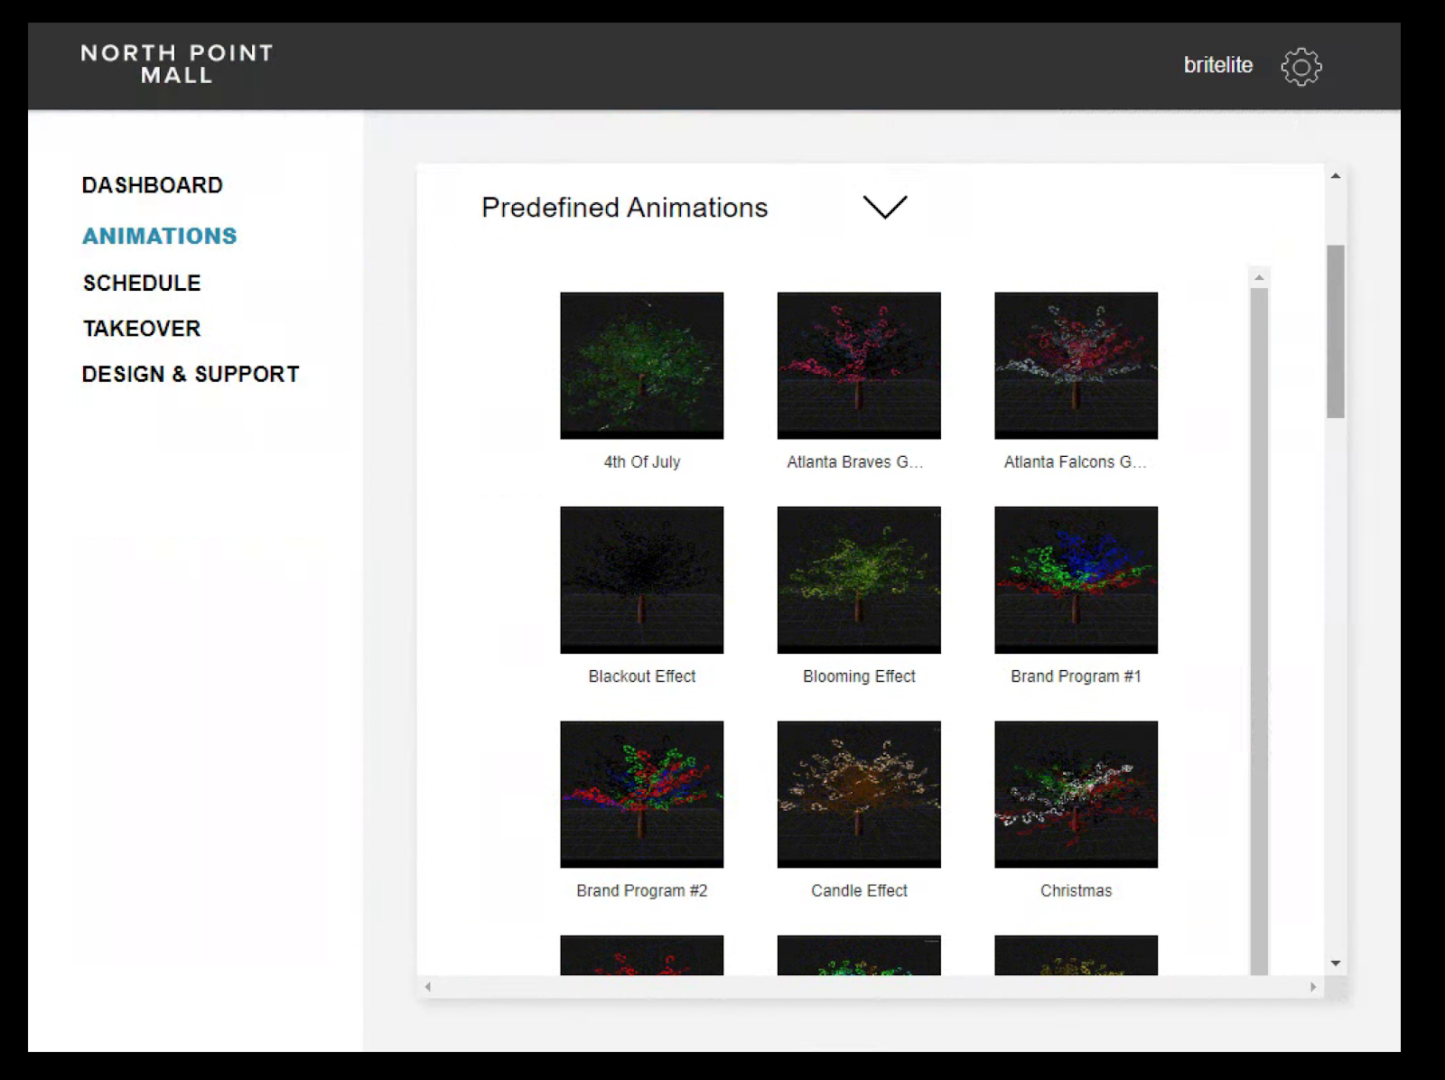1445x1080 pixels.
Task: Select the 4th Of July animation thumbnail
Action: [x=642, y=365]
